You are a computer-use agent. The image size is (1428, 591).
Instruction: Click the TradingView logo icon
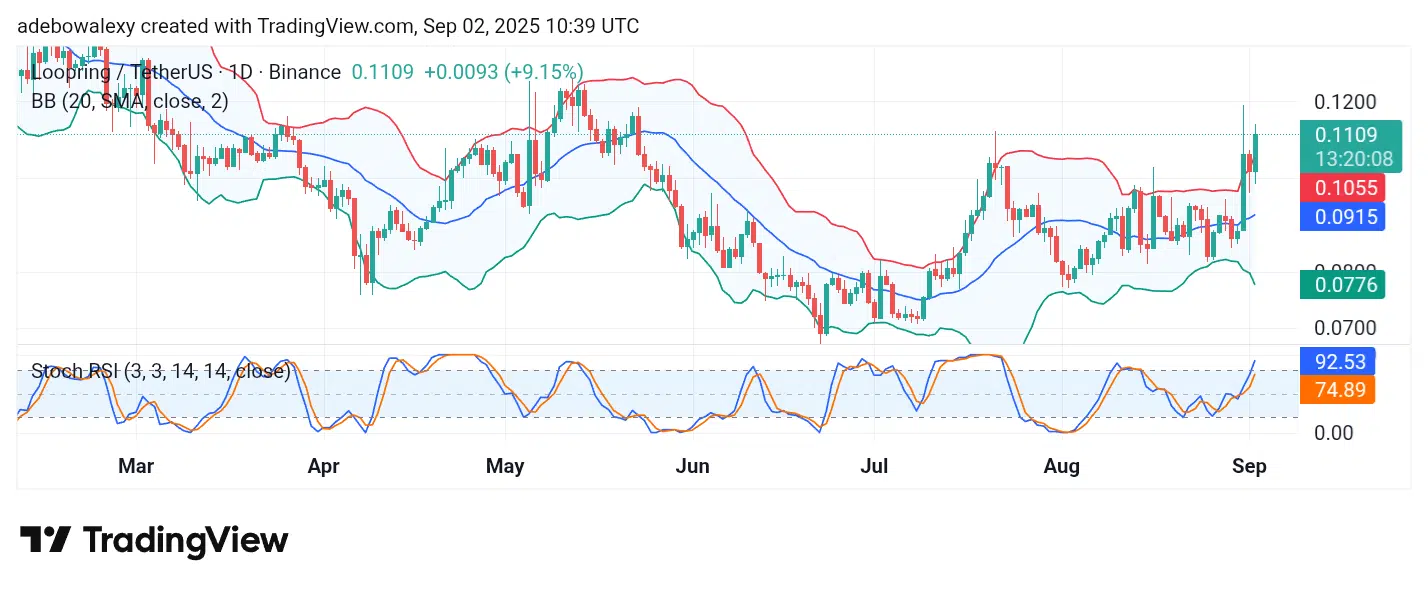point(45,541)
